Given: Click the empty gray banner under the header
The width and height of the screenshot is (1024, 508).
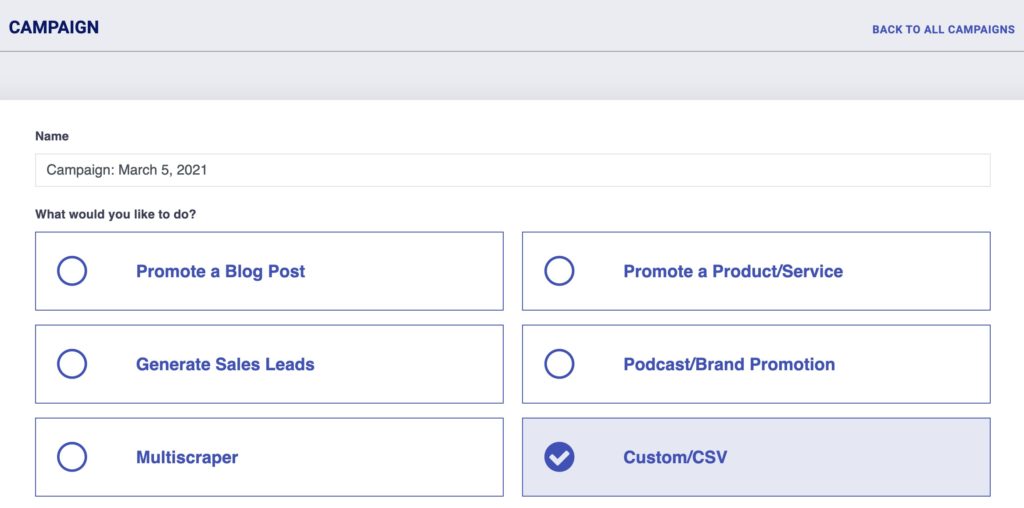Looking at the screenshot, I should pos(512,76).
